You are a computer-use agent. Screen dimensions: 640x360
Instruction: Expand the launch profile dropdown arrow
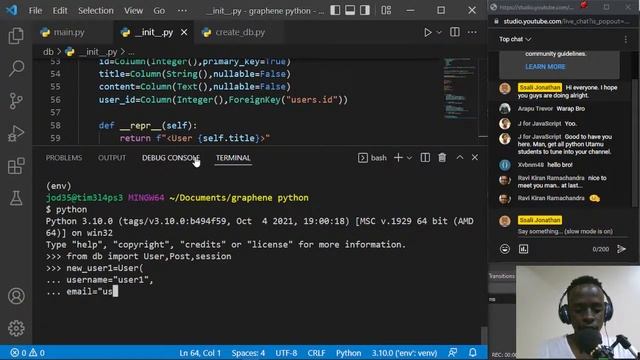point(409,158)
